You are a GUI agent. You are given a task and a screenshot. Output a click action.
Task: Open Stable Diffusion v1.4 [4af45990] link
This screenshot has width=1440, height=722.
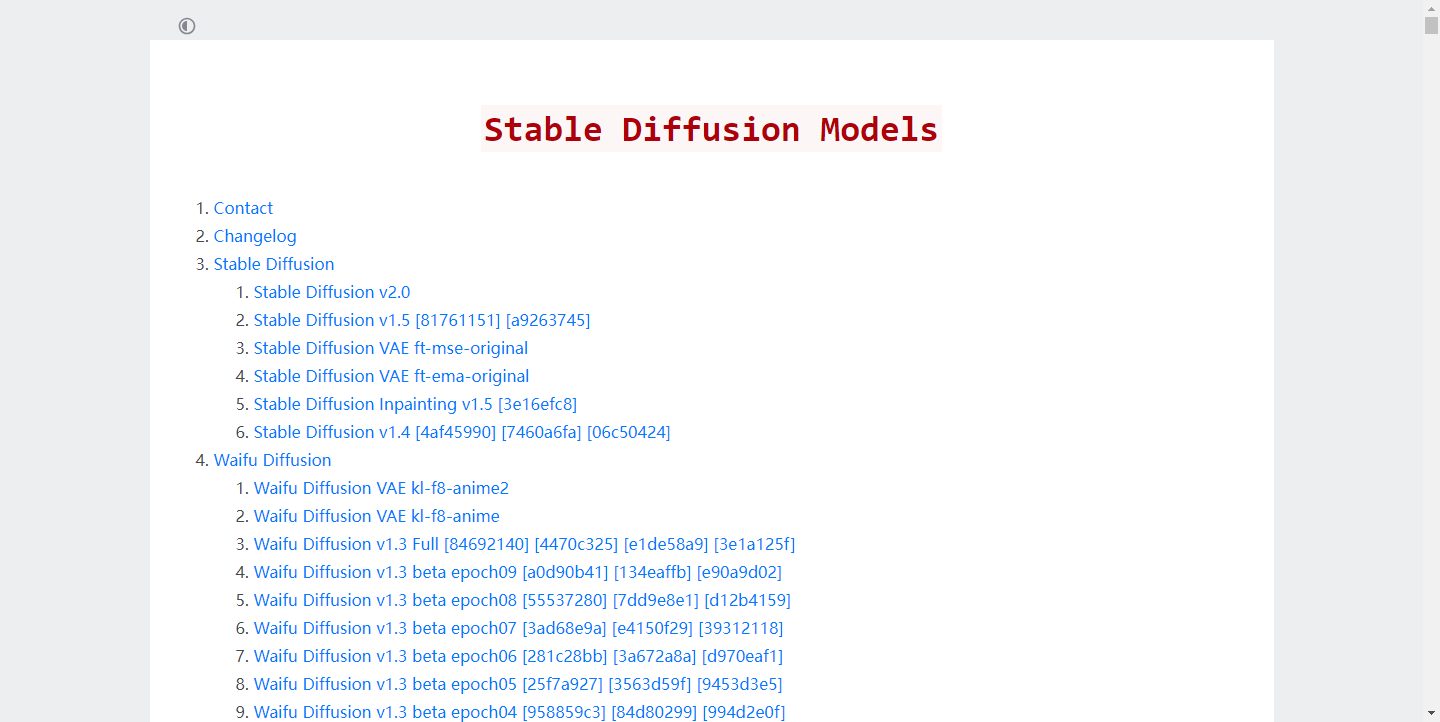[x=462, y=432]
